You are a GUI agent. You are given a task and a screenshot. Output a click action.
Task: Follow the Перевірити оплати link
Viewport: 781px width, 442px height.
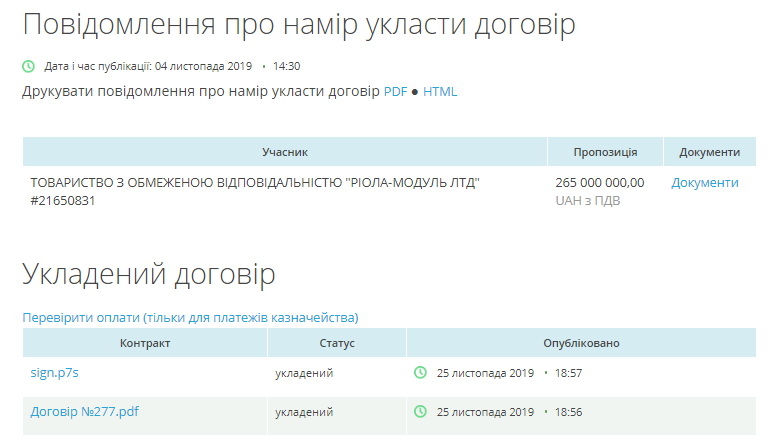tap(190, 318)
